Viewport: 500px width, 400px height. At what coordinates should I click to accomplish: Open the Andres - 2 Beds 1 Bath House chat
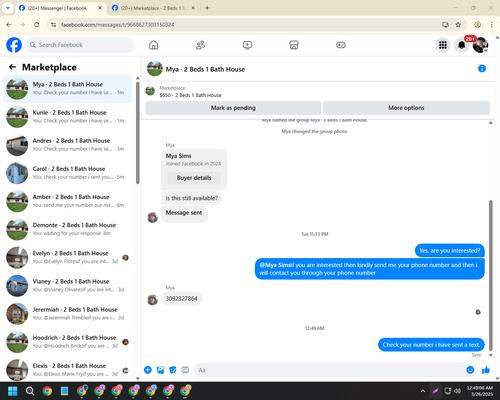(x=68, y=145)
